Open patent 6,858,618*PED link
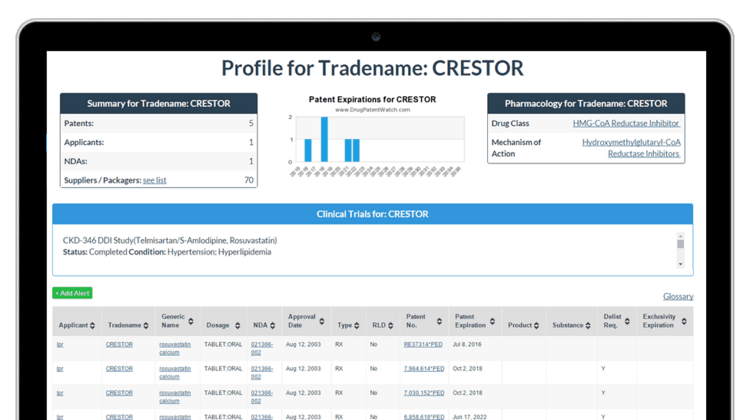 424,417
